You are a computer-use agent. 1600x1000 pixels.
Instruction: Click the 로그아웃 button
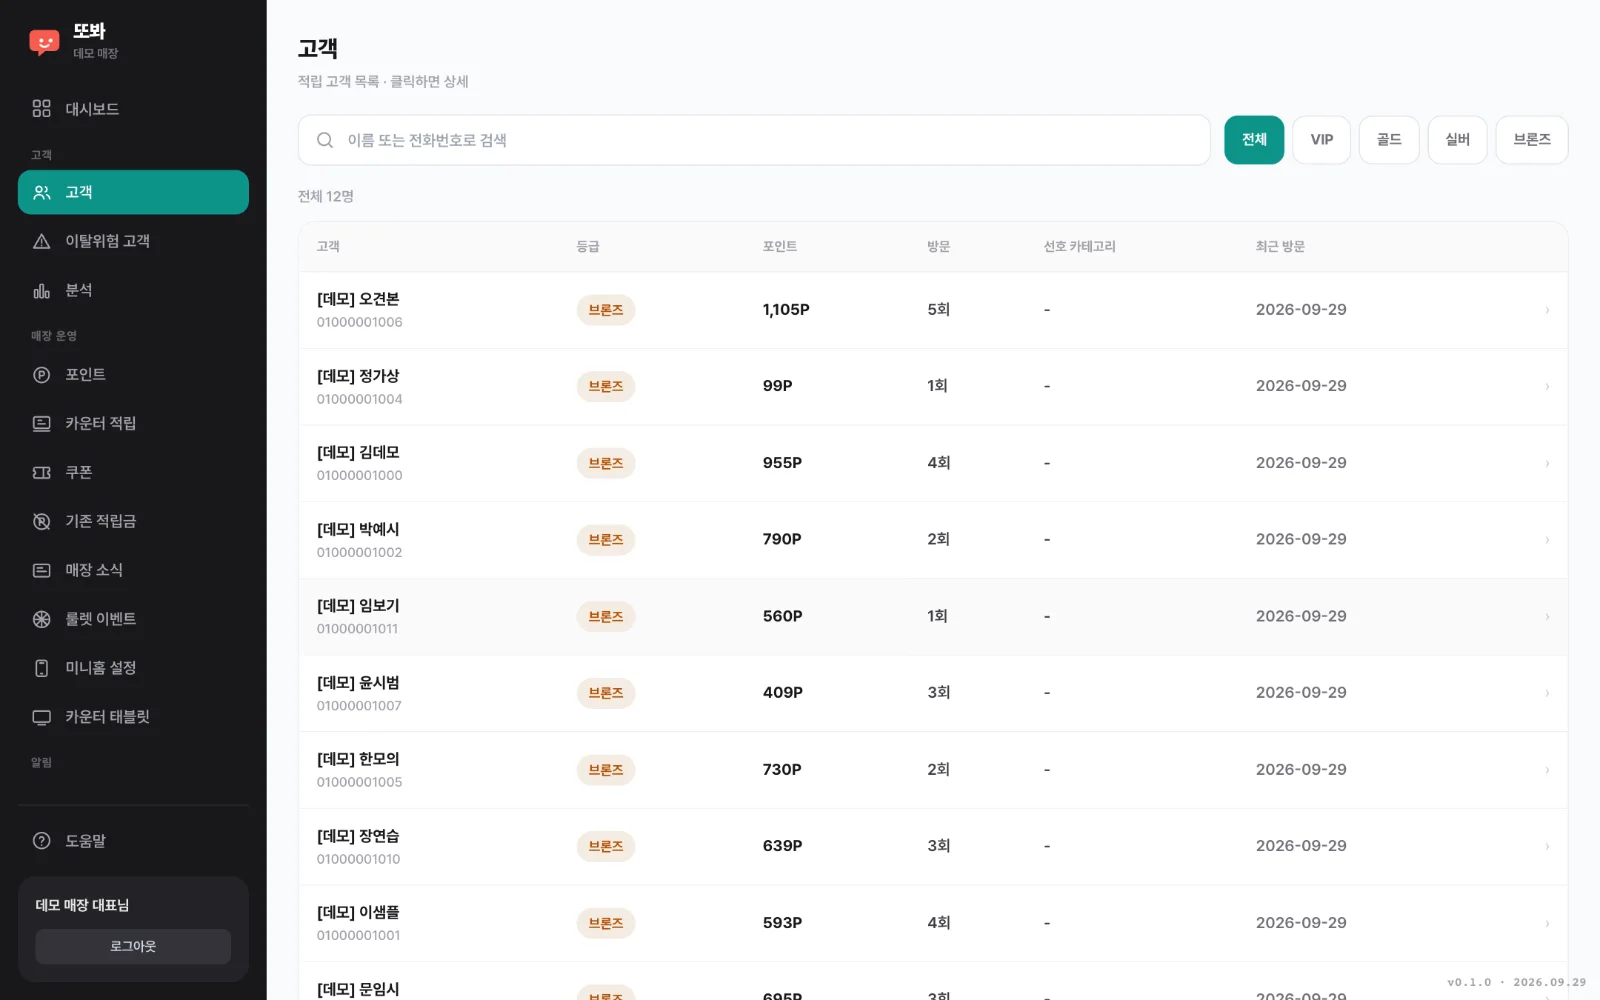click(133, 946)
